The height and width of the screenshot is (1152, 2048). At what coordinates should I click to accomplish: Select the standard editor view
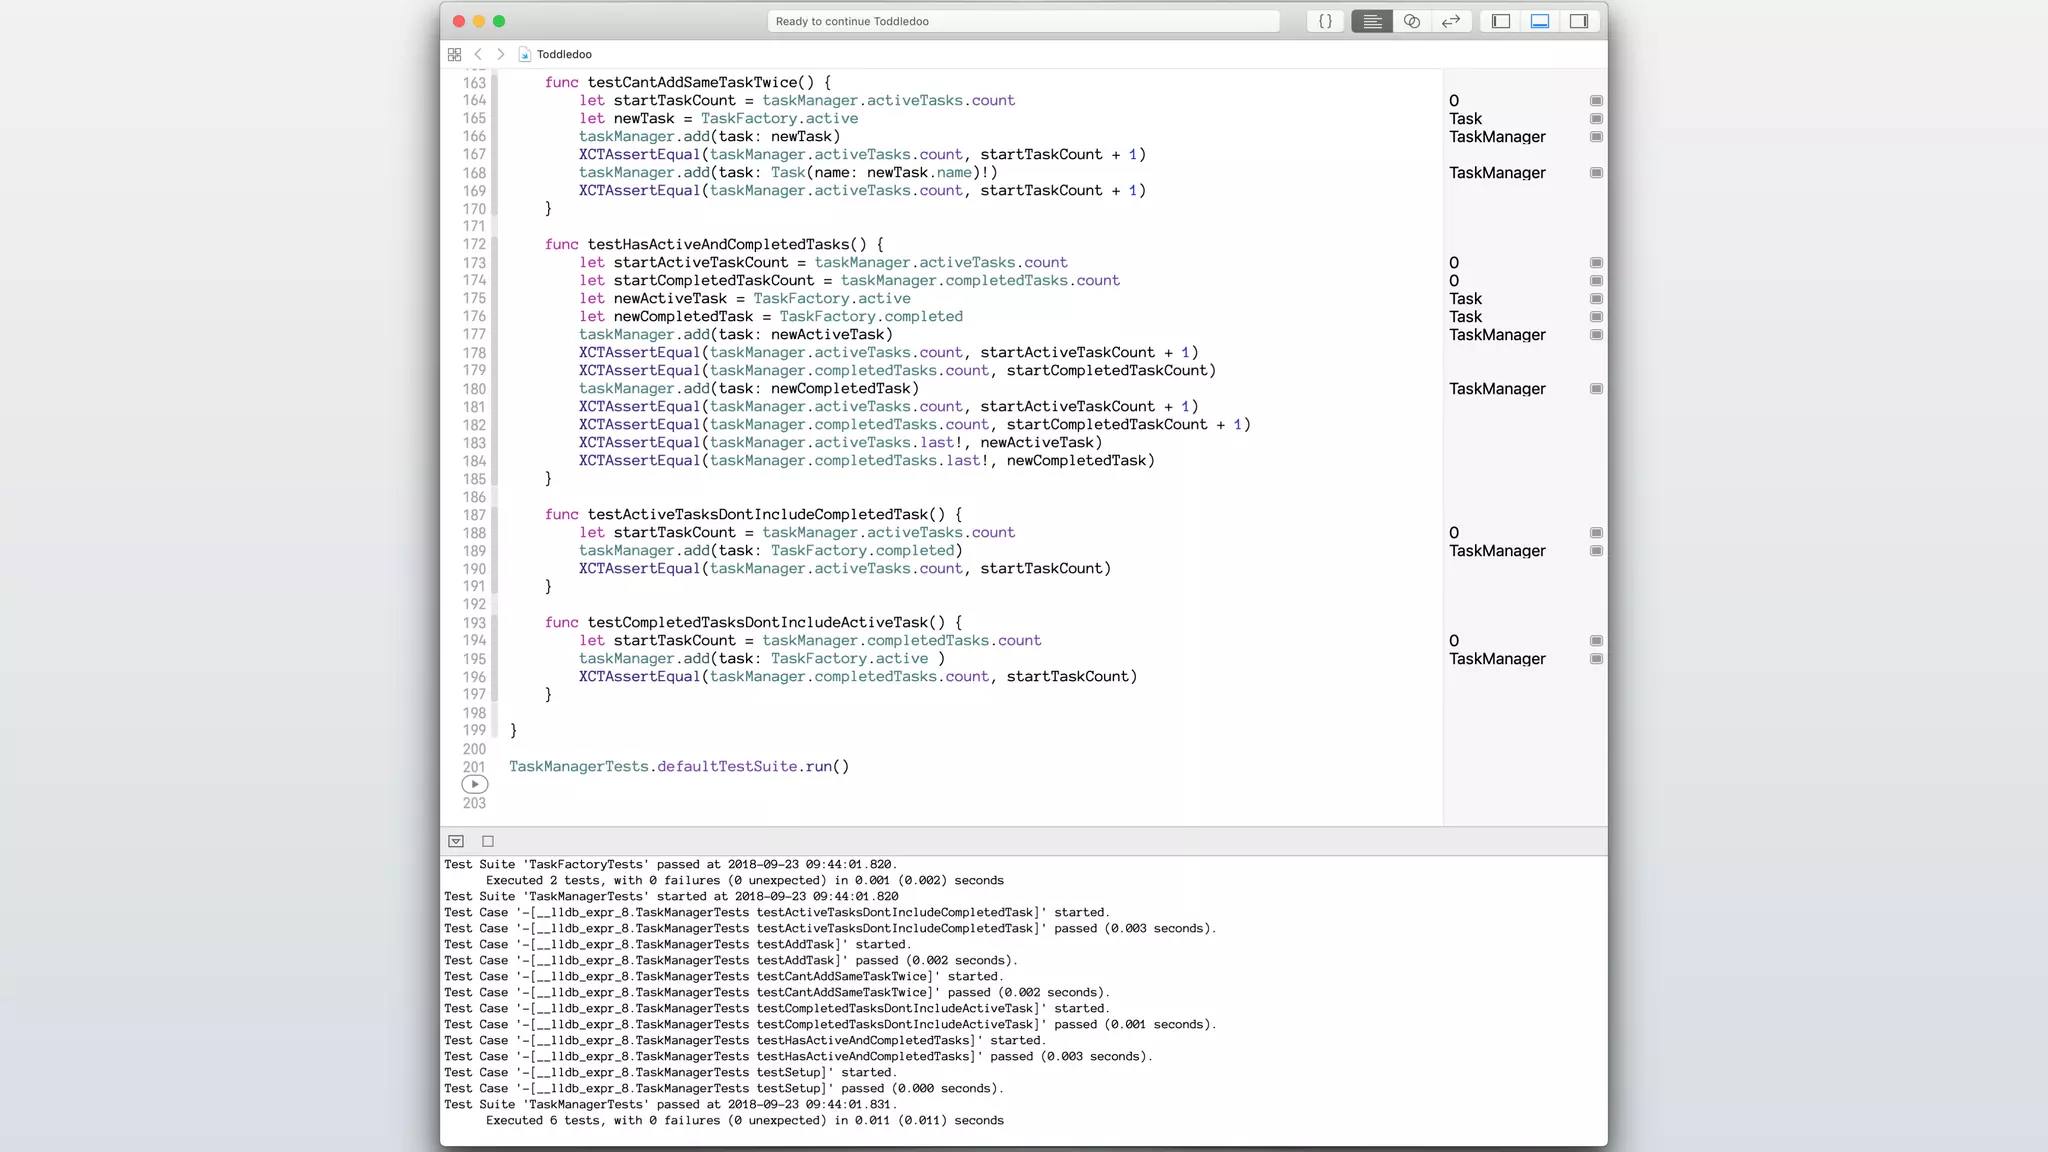click(1372, 21)
